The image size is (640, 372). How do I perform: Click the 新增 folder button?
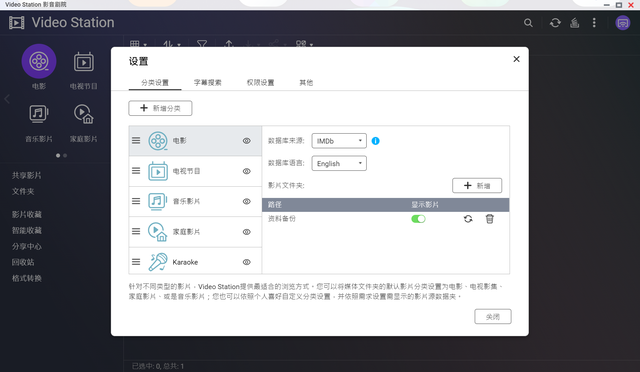click(477, 185)
